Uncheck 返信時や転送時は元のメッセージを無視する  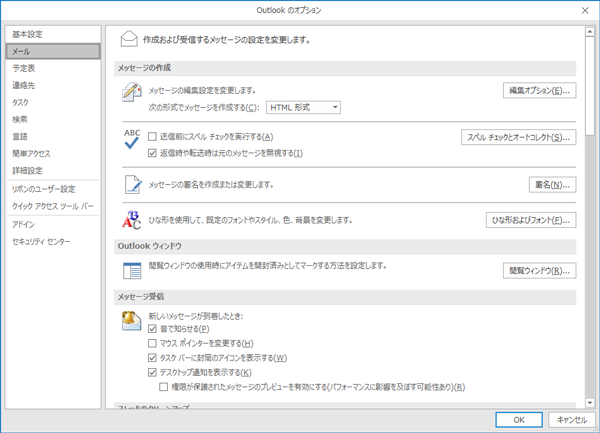(152, 153)
